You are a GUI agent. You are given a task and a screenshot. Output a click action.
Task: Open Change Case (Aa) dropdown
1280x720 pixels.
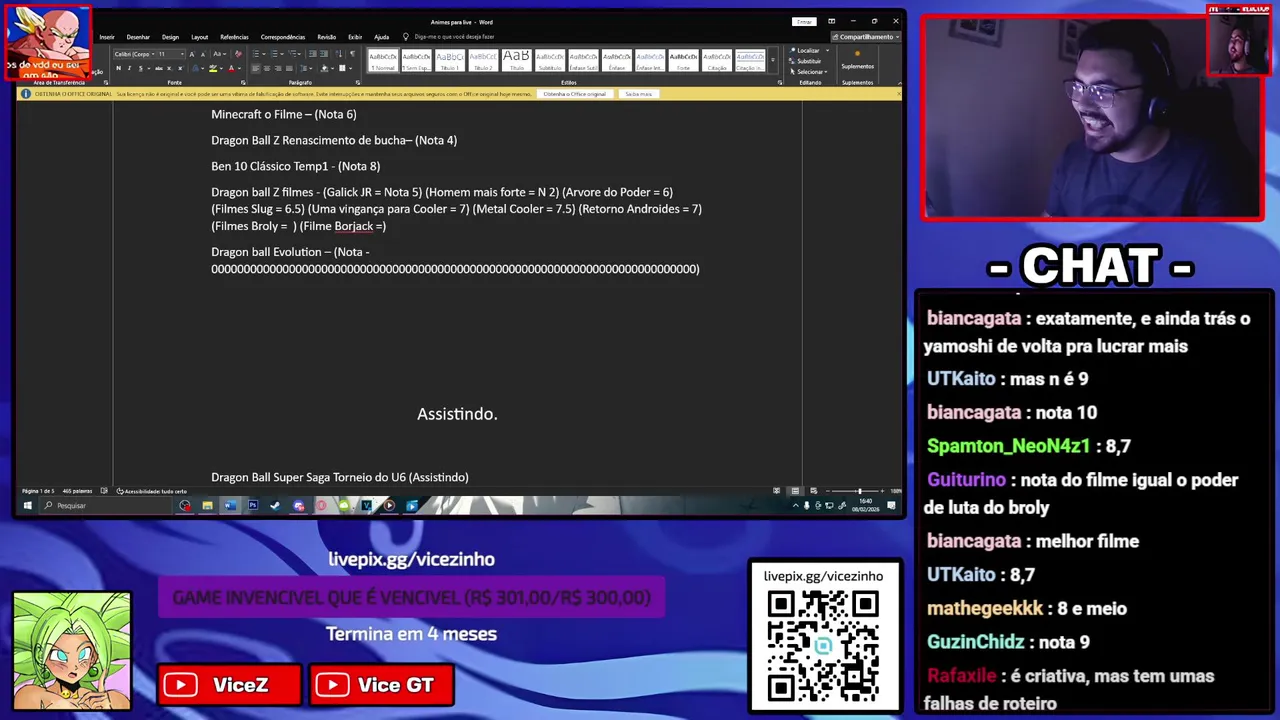click(x=219, y=54)
